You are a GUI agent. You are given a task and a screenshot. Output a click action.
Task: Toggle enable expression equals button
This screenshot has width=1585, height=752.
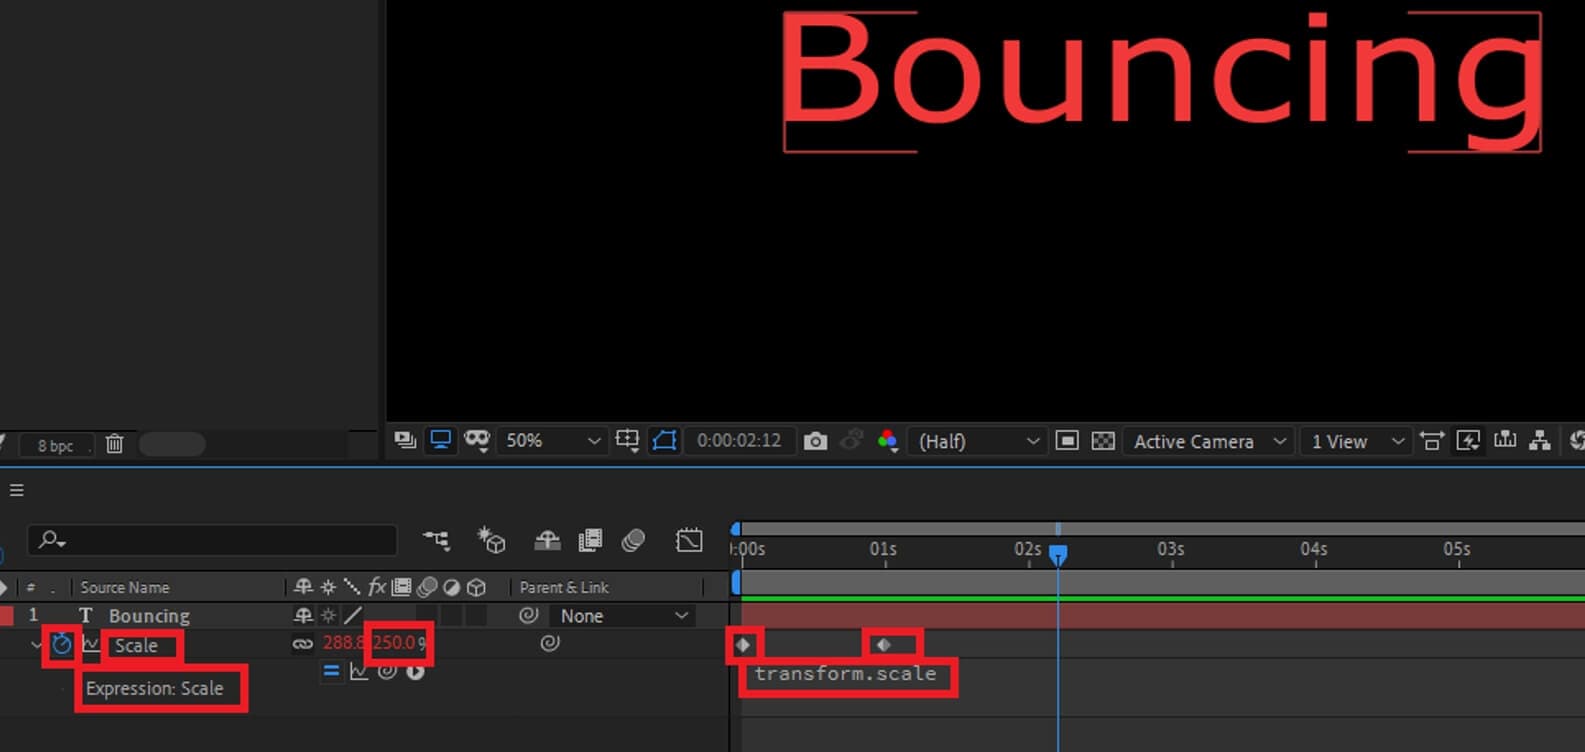331,671
